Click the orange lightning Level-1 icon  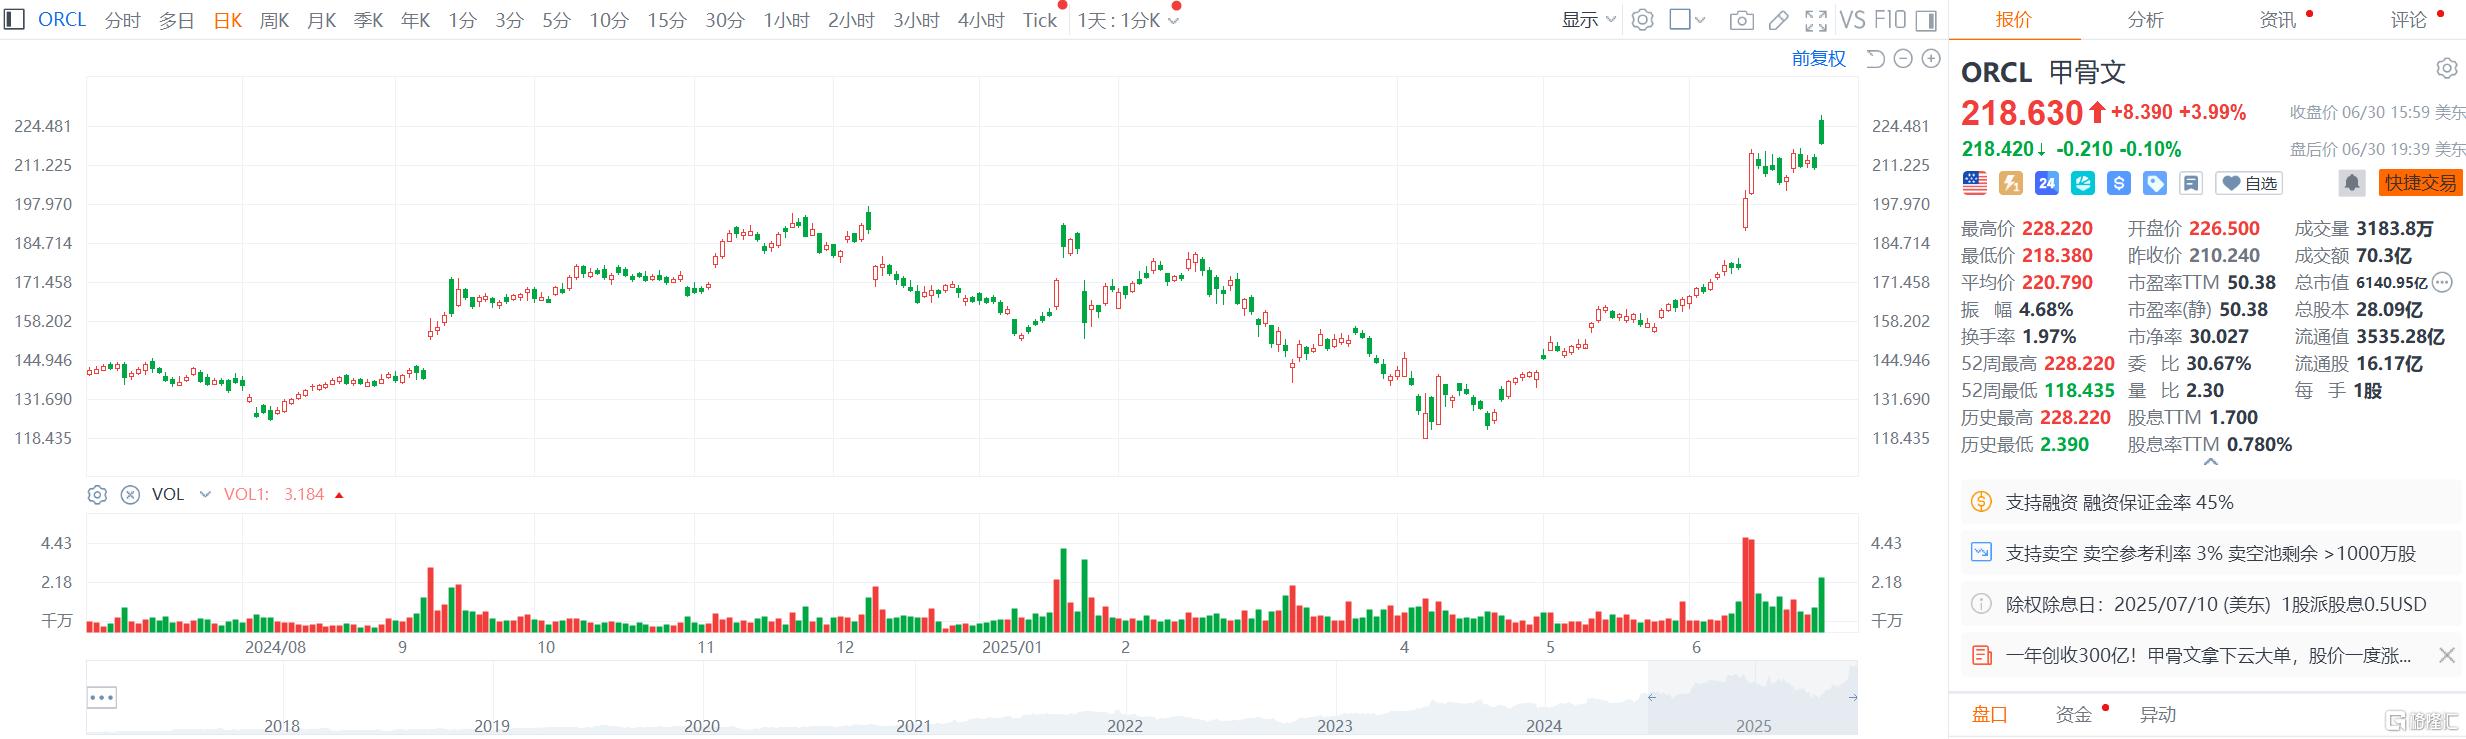click(2010, 183)
